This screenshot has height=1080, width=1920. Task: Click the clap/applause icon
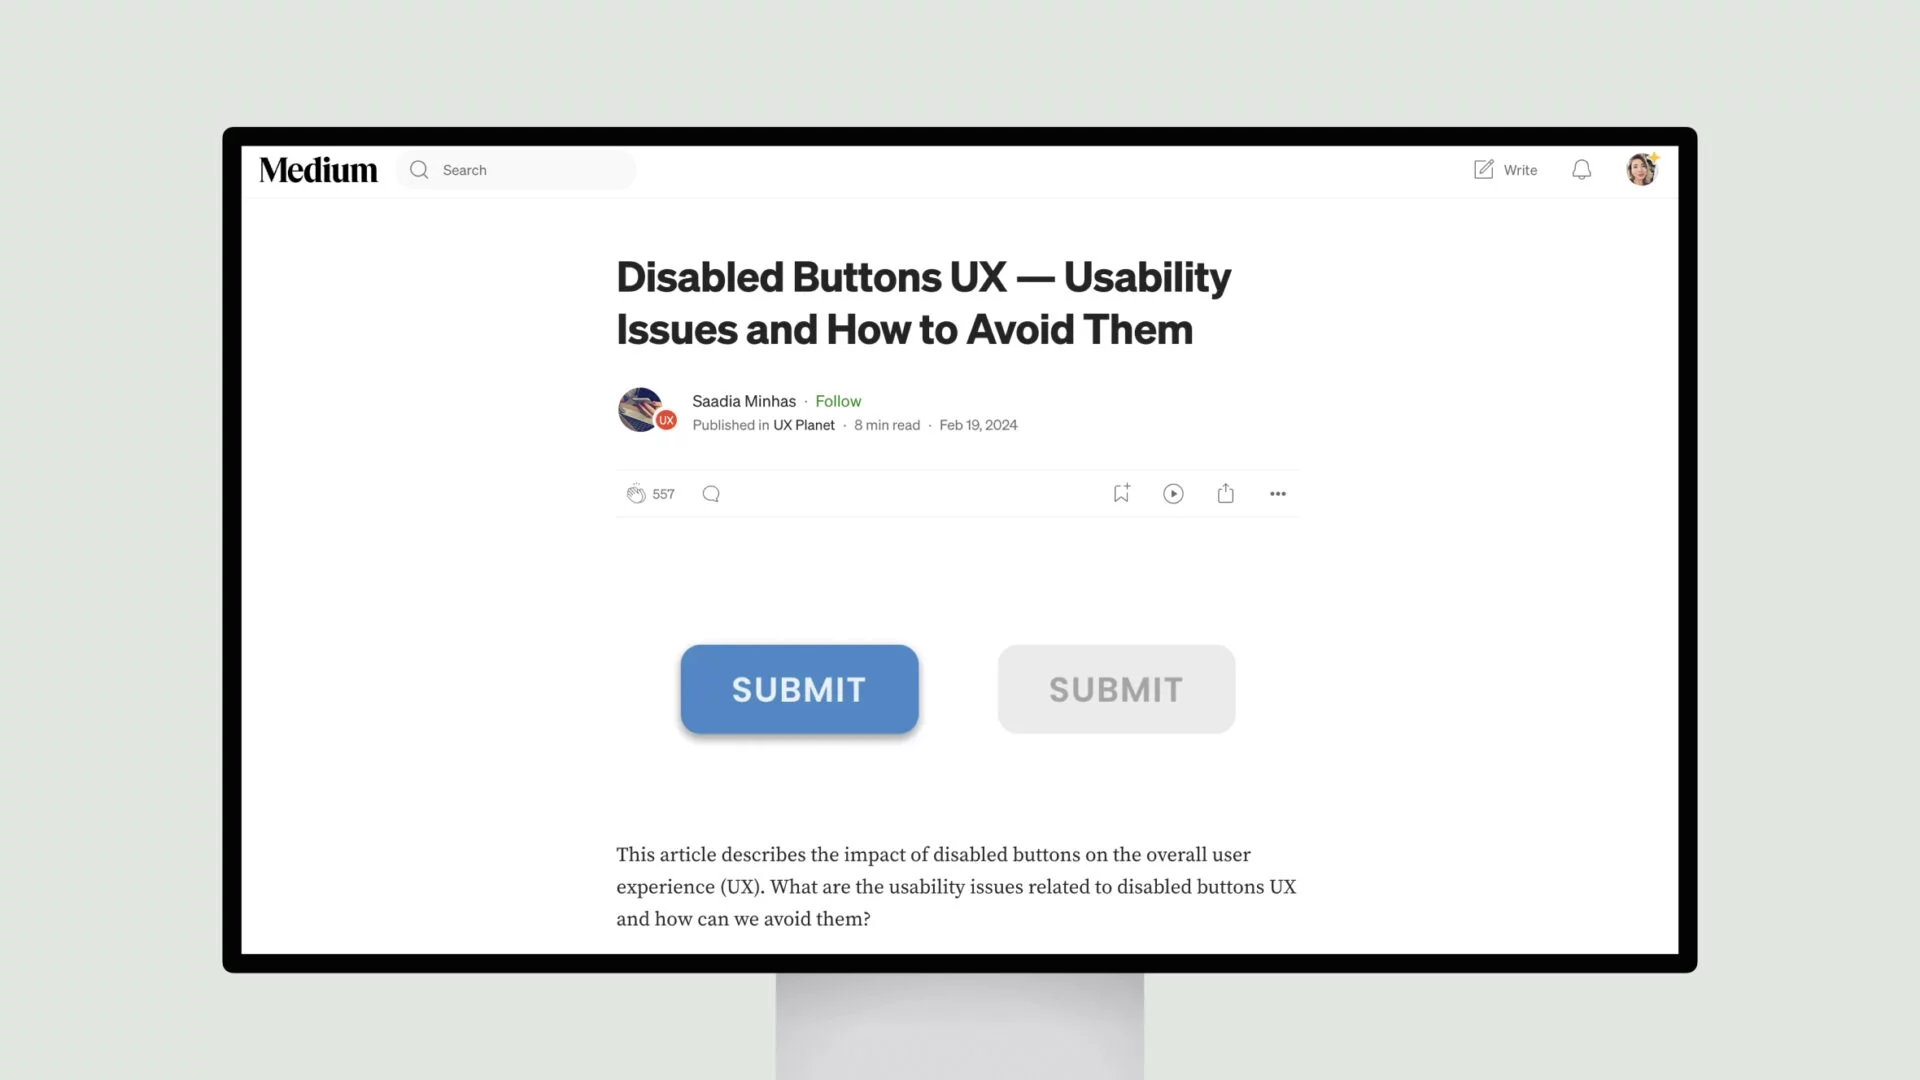[636, 493]
